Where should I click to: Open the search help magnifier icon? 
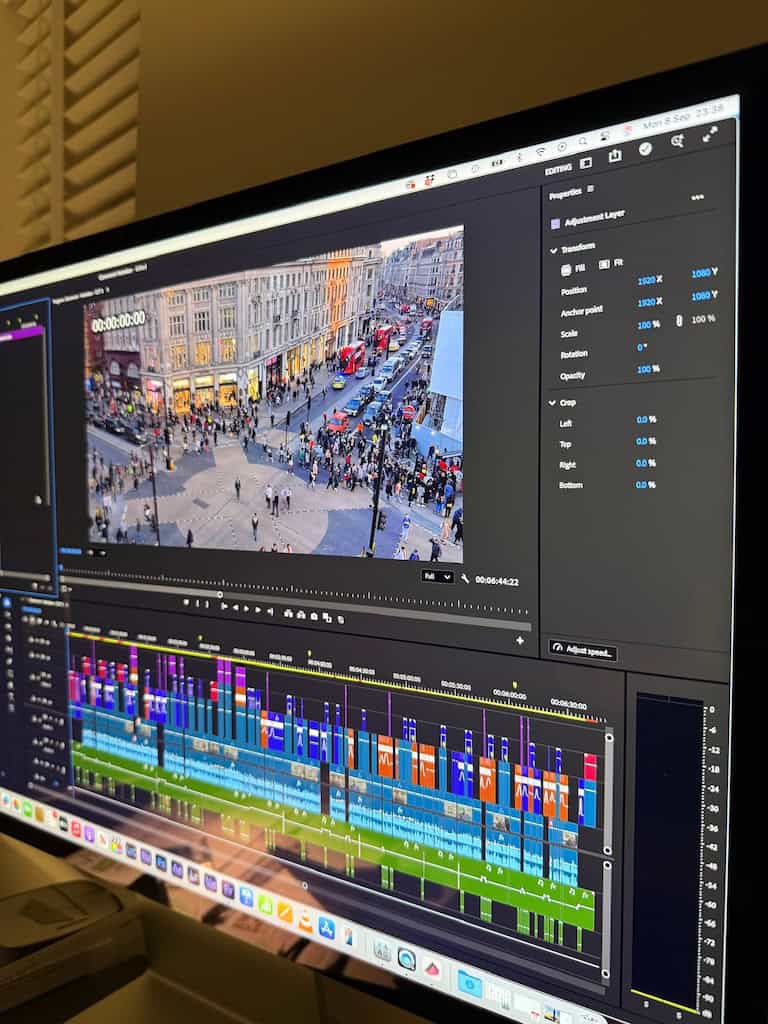tap(677, 140)
